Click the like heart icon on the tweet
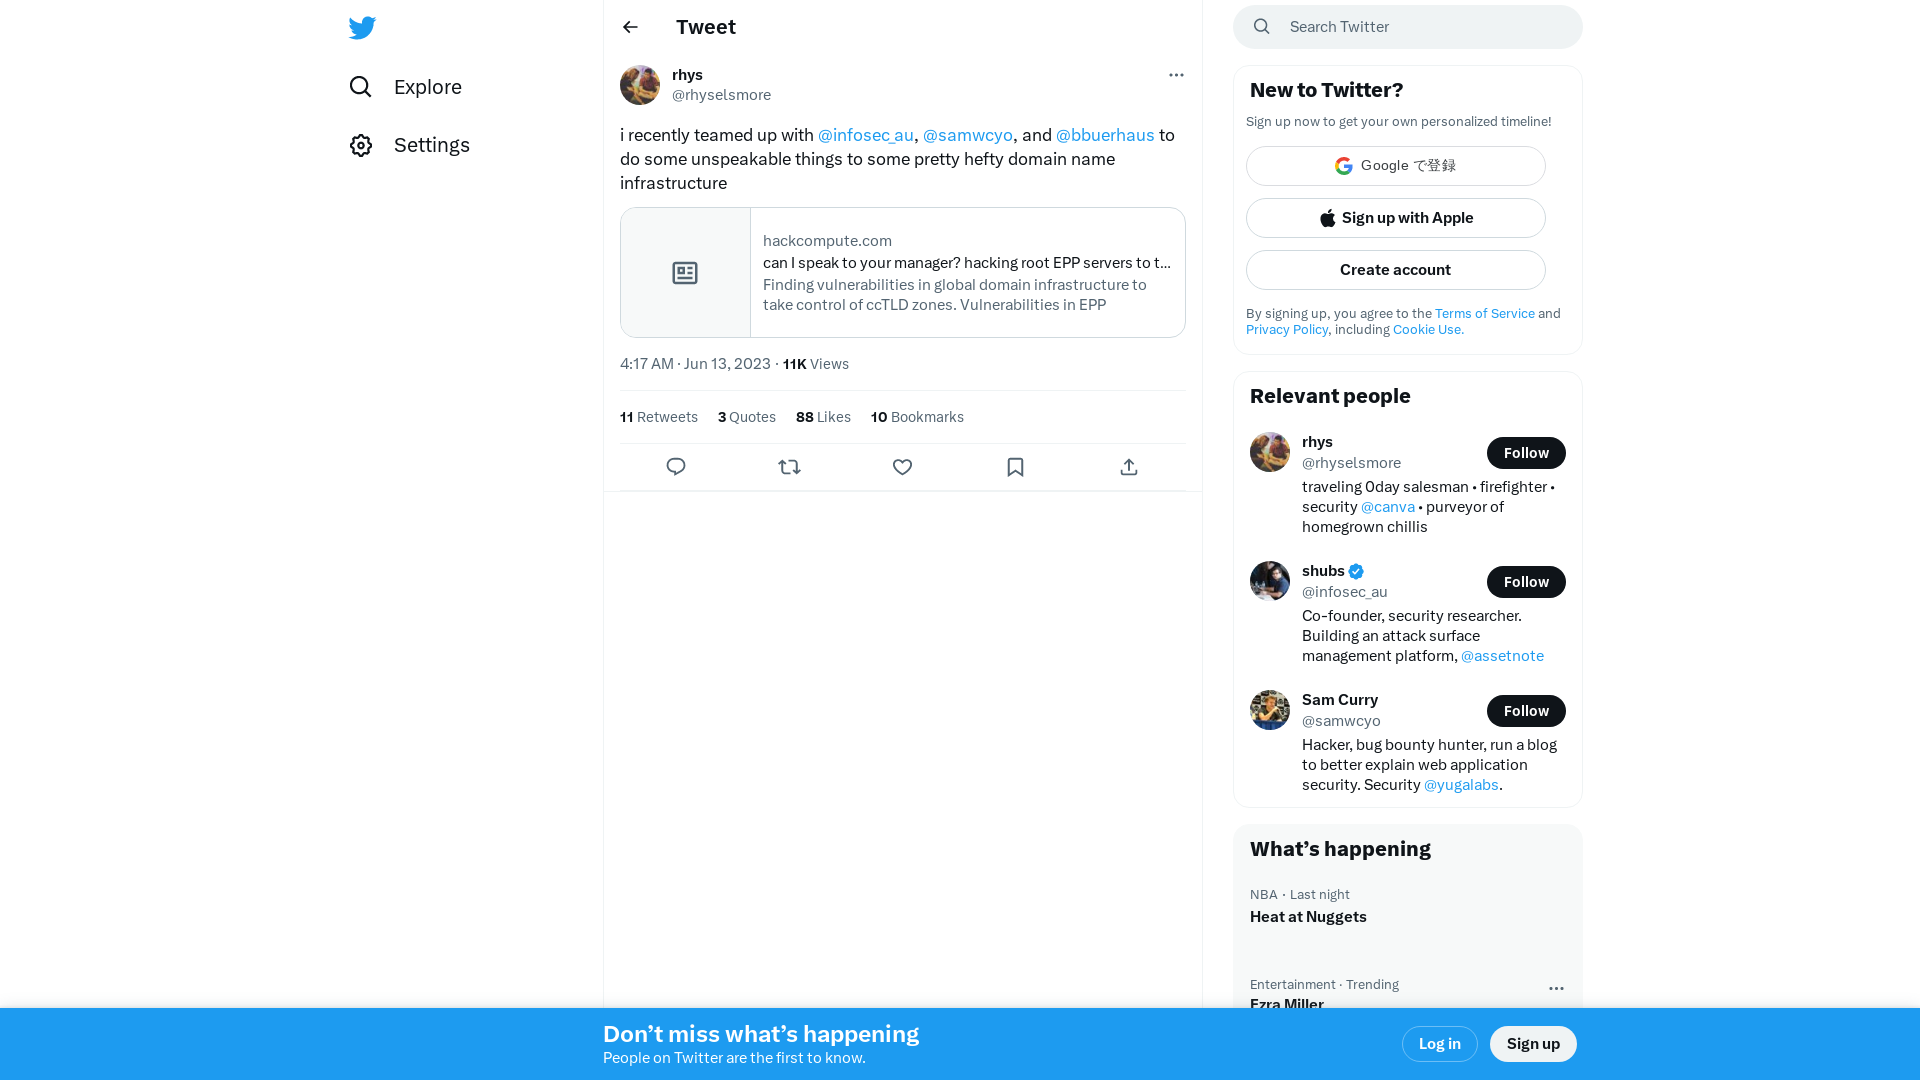Screen dimensions: 1920x1080 [902, 467]
